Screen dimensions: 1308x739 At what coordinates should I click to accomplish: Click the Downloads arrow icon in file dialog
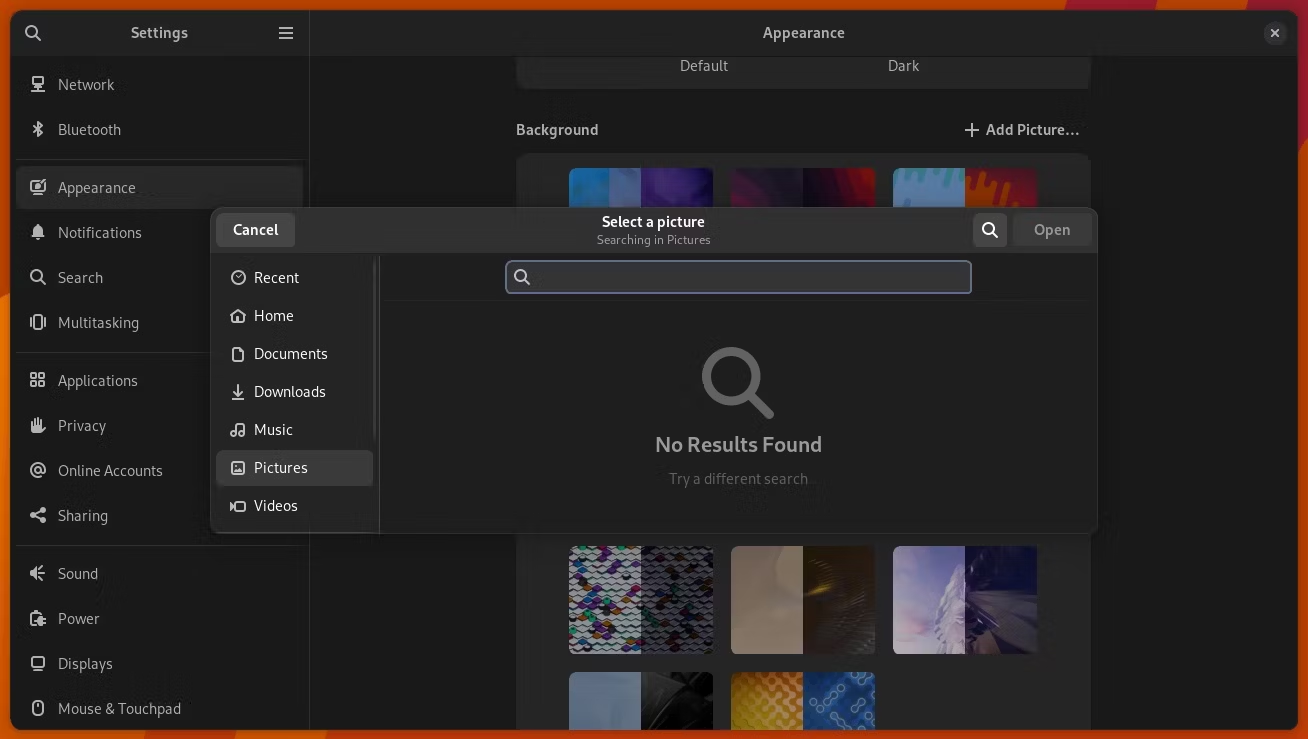pyautogui.click(x=238, y=392)
